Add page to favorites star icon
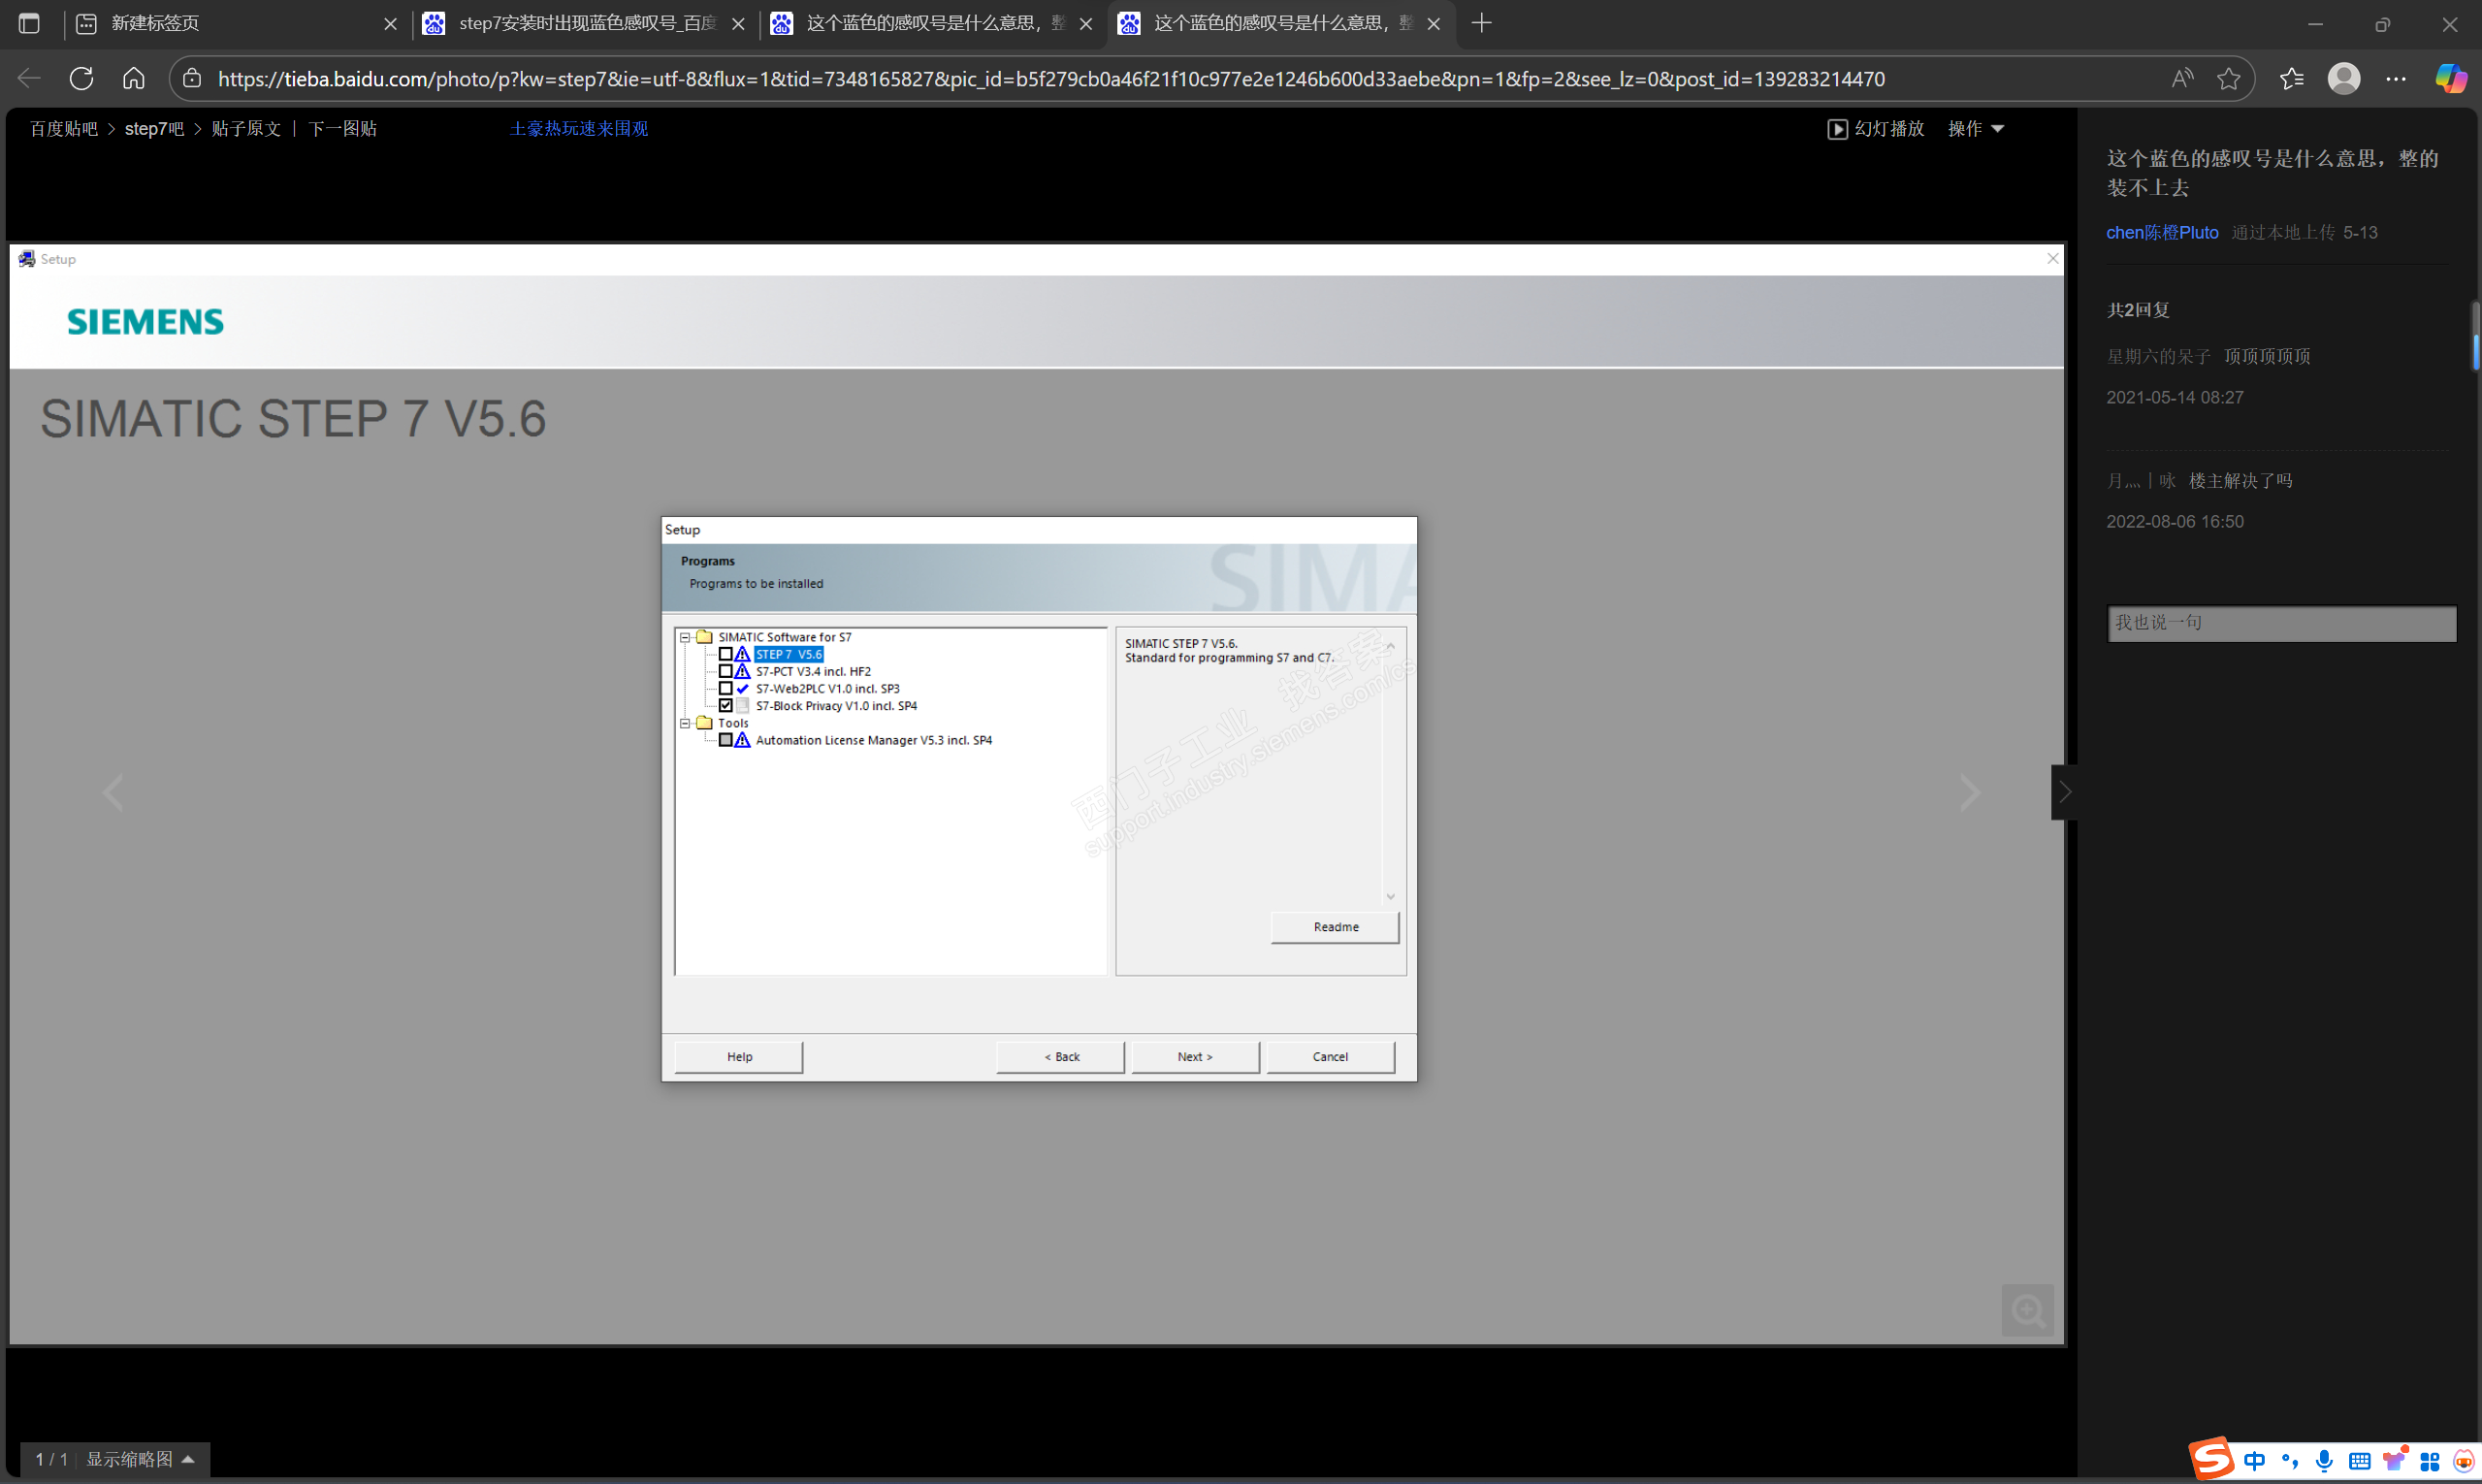Viewport: 2482px width, 1484px height. [x=2228, y=79]
